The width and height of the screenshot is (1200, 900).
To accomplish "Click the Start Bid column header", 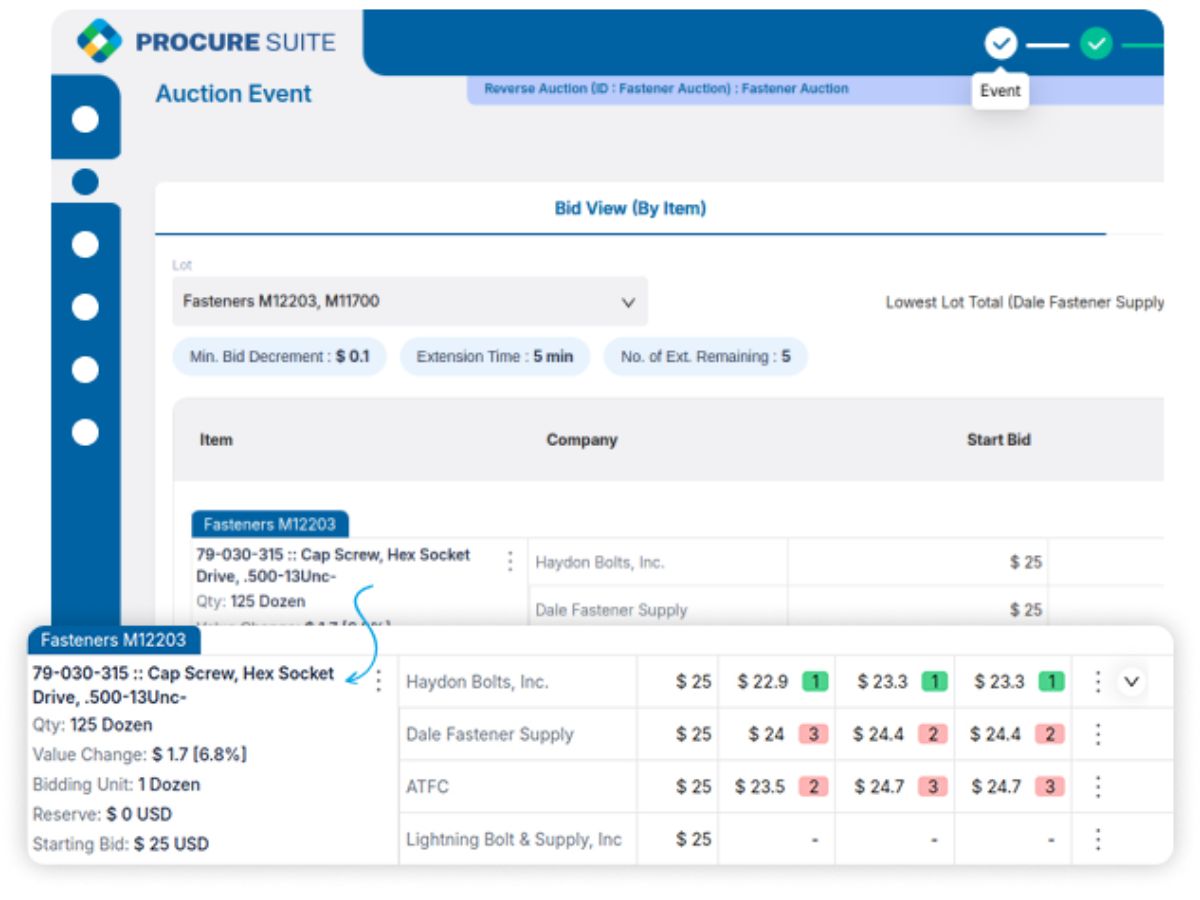I will pos(998,439).
